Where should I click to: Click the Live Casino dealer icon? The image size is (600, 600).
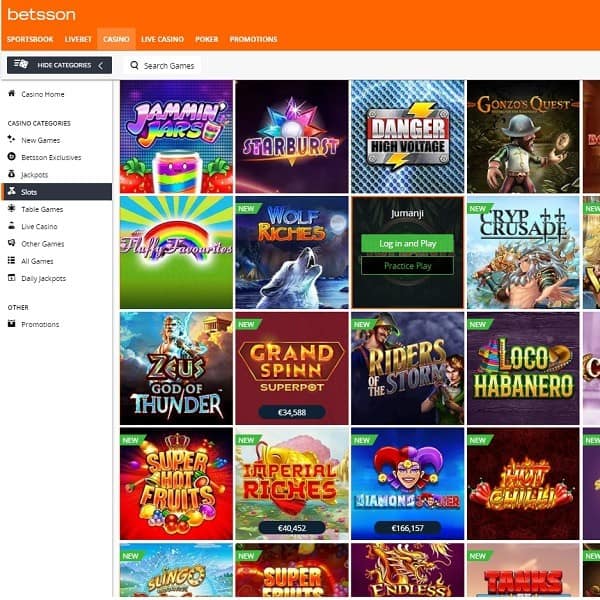tap(11, 226)
